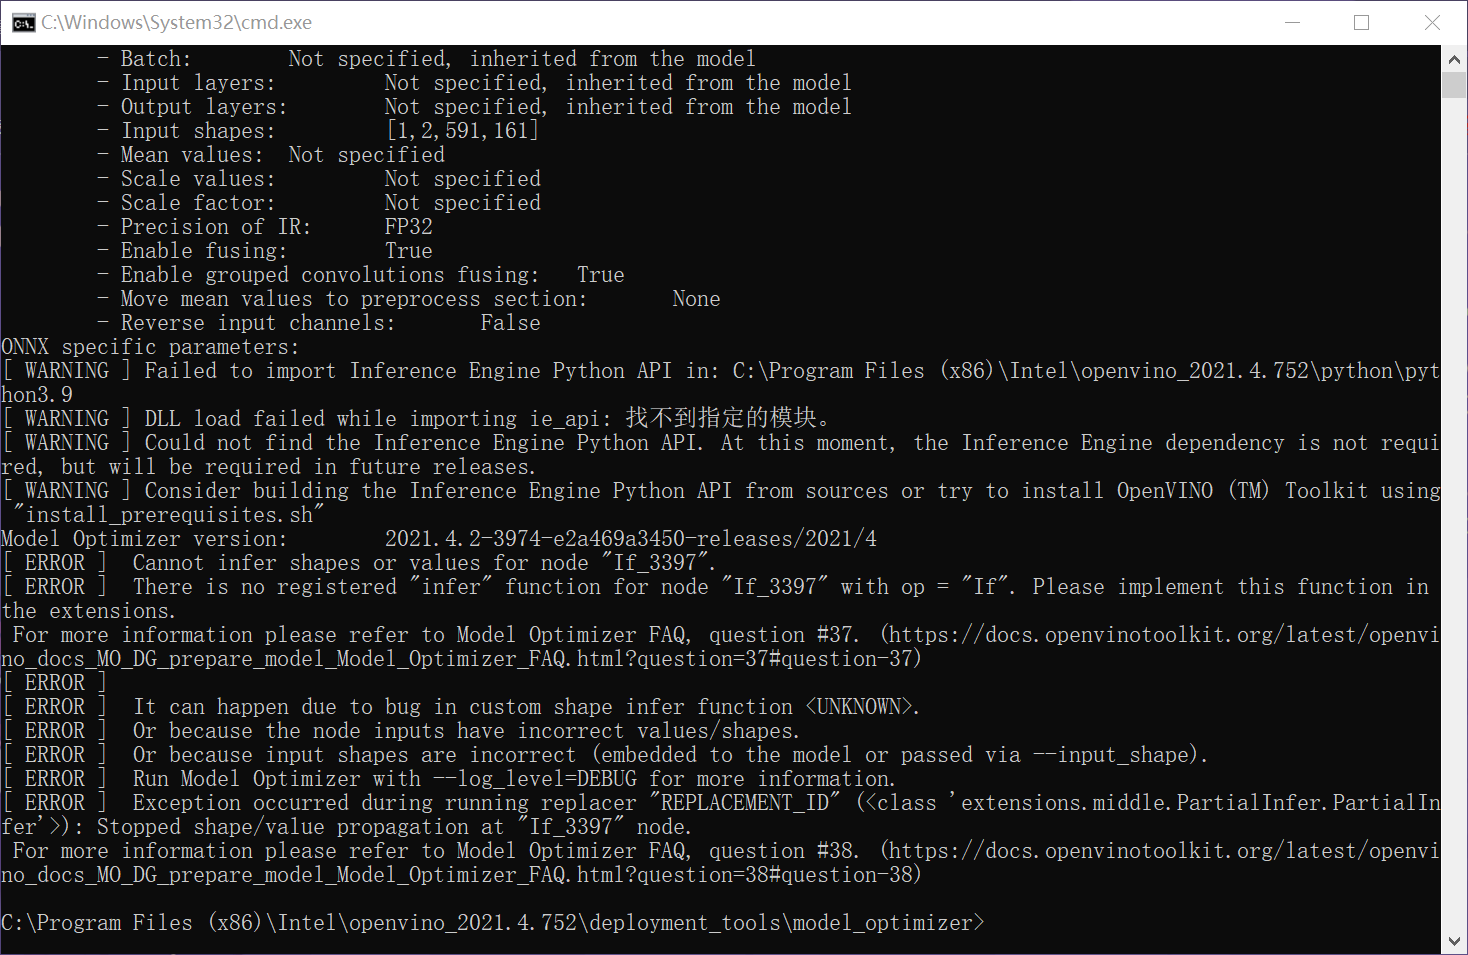This screenshot has height=955, width=1468.
Task: Click the Model Optimizer version line
Action: (440, 538)
